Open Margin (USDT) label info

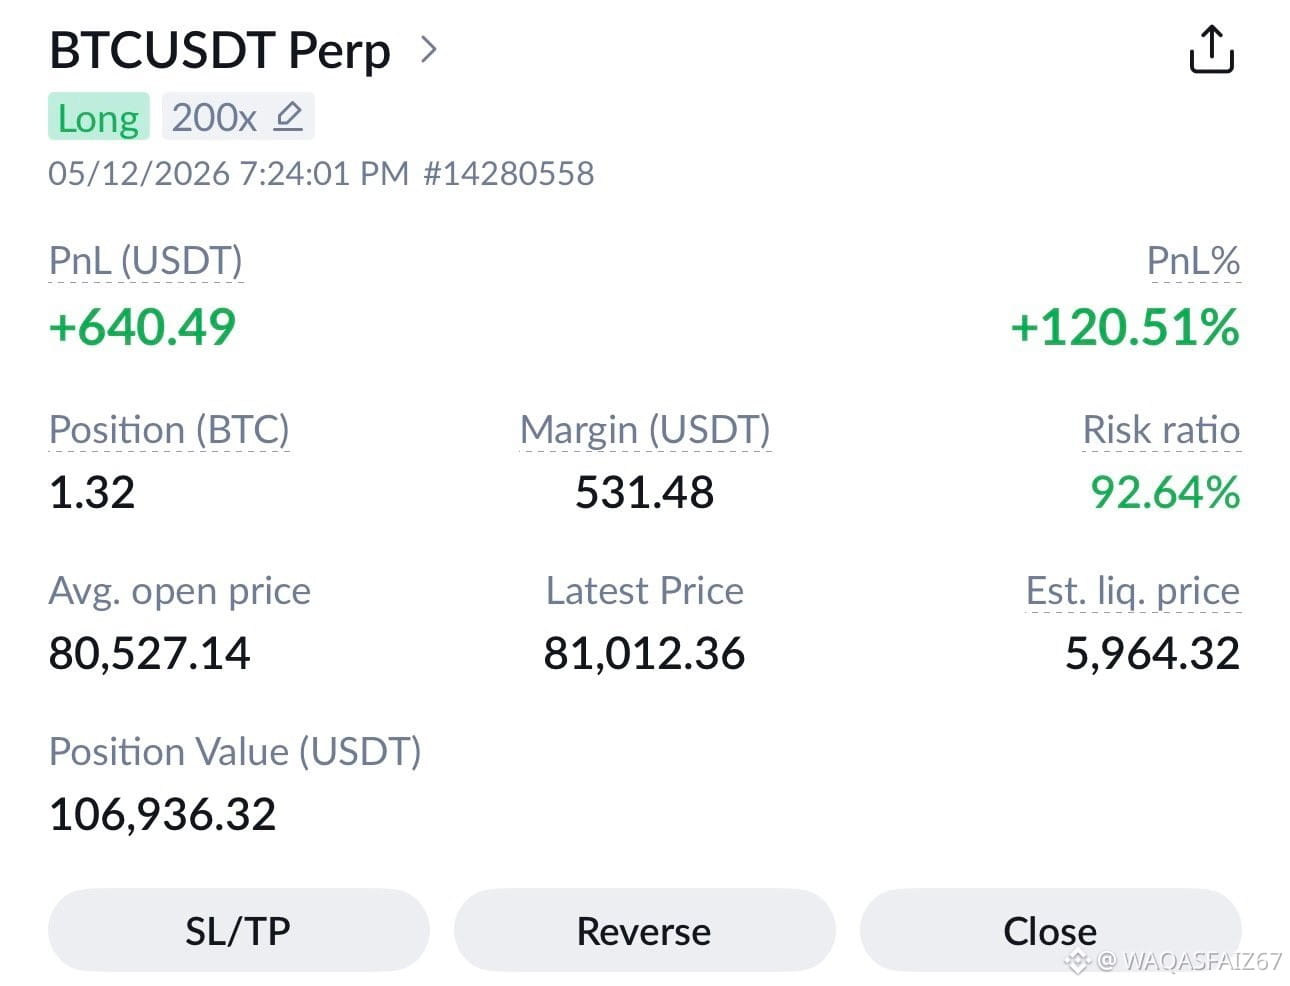coord(645,430)
